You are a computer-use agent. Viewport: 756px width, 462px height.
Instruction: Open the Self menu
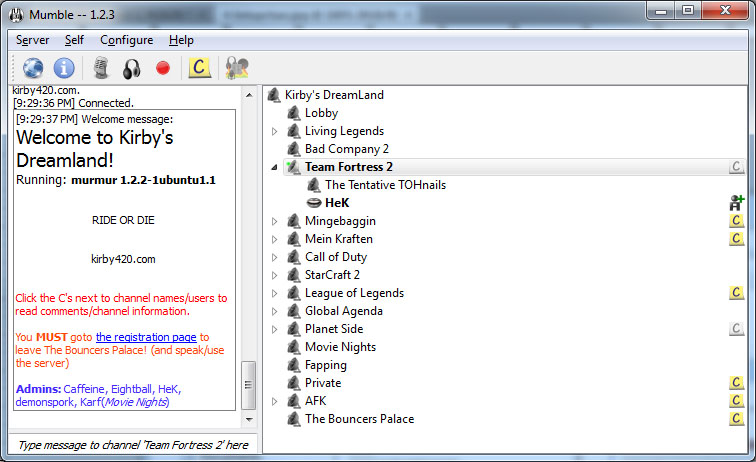(x=74, y=40)
